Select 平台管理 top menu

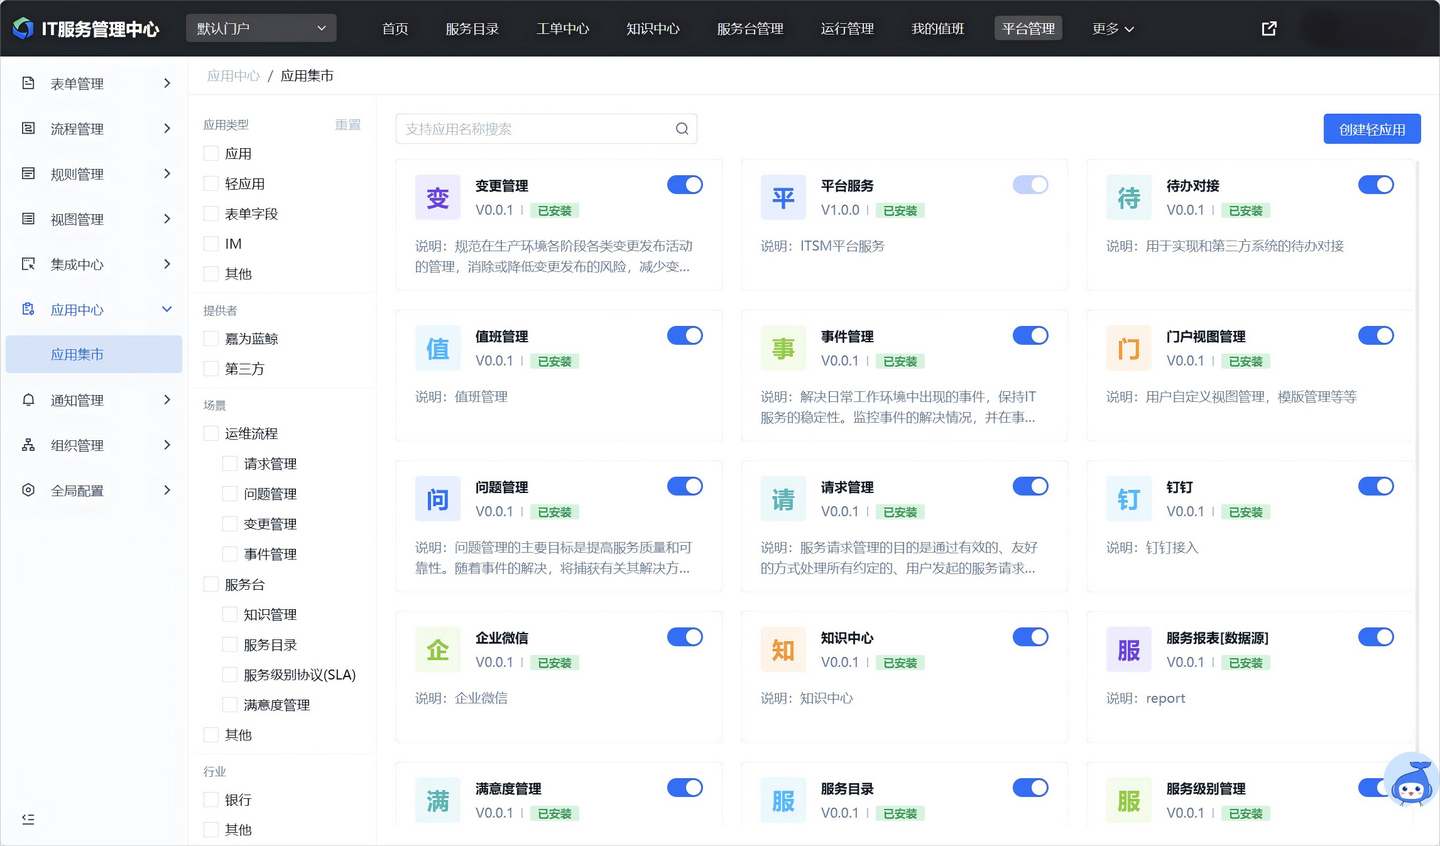tap(1028, 29)
